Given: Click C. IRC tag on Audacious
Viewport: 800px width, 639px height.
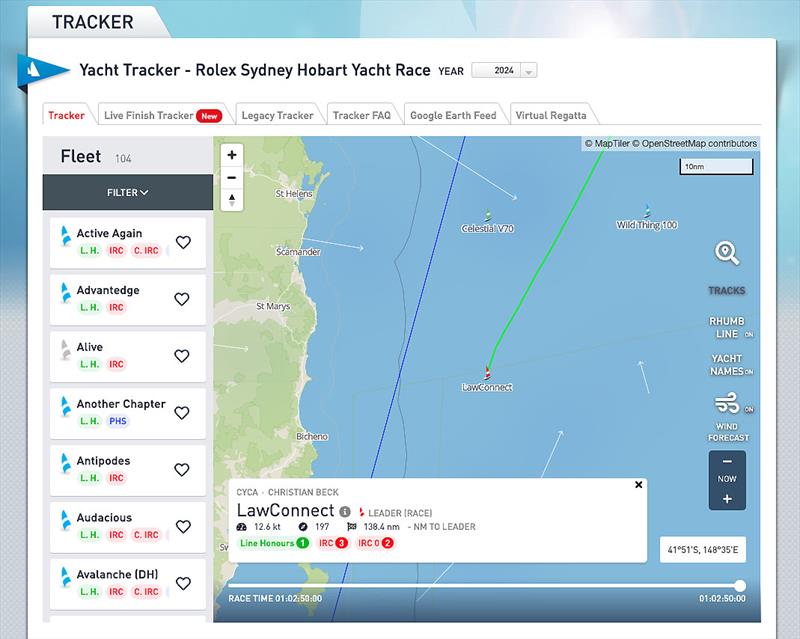Looking at the screenshot, I should coord(146,535).
